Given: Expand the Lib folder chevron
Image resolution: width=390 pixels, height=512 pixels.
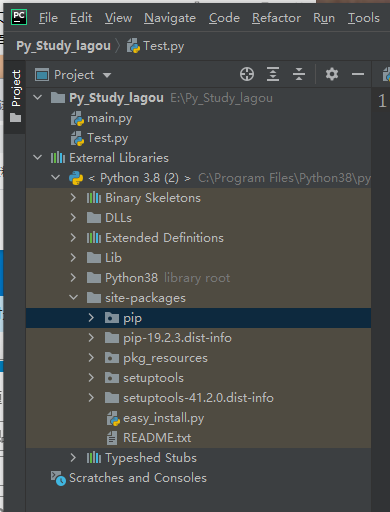Looking at the screenshot, I should tap(73, 258).
